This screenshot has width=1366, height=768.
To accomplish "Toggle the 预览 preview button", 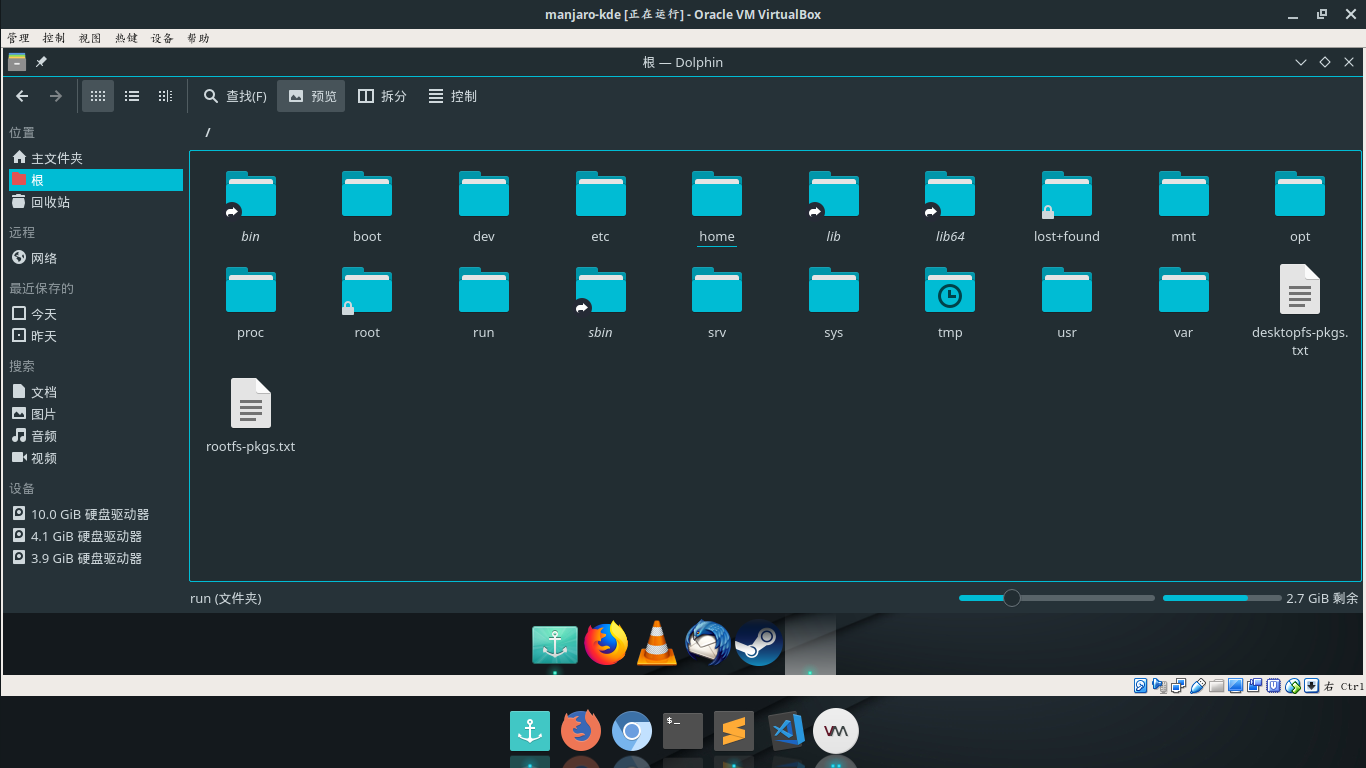I will [311, 96].
